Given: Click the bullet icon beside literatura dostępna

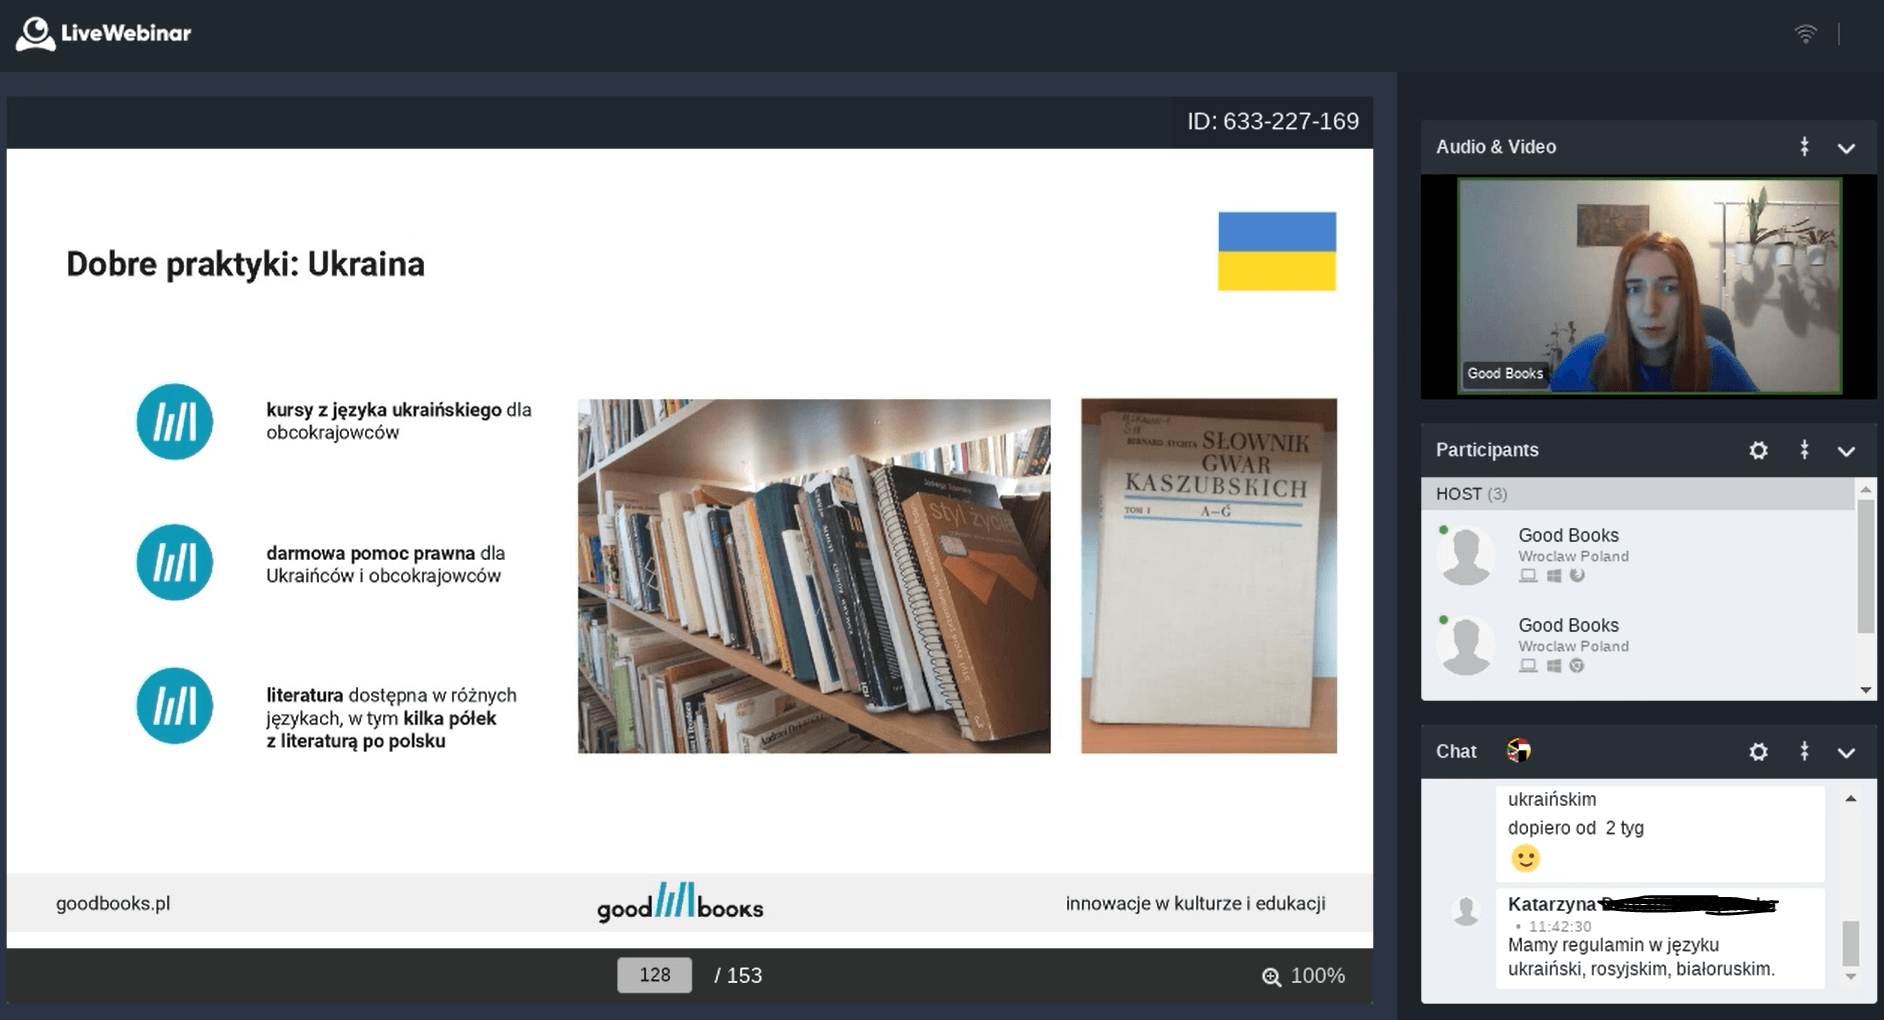Looking at the screenshot, I should pos(175,706).
